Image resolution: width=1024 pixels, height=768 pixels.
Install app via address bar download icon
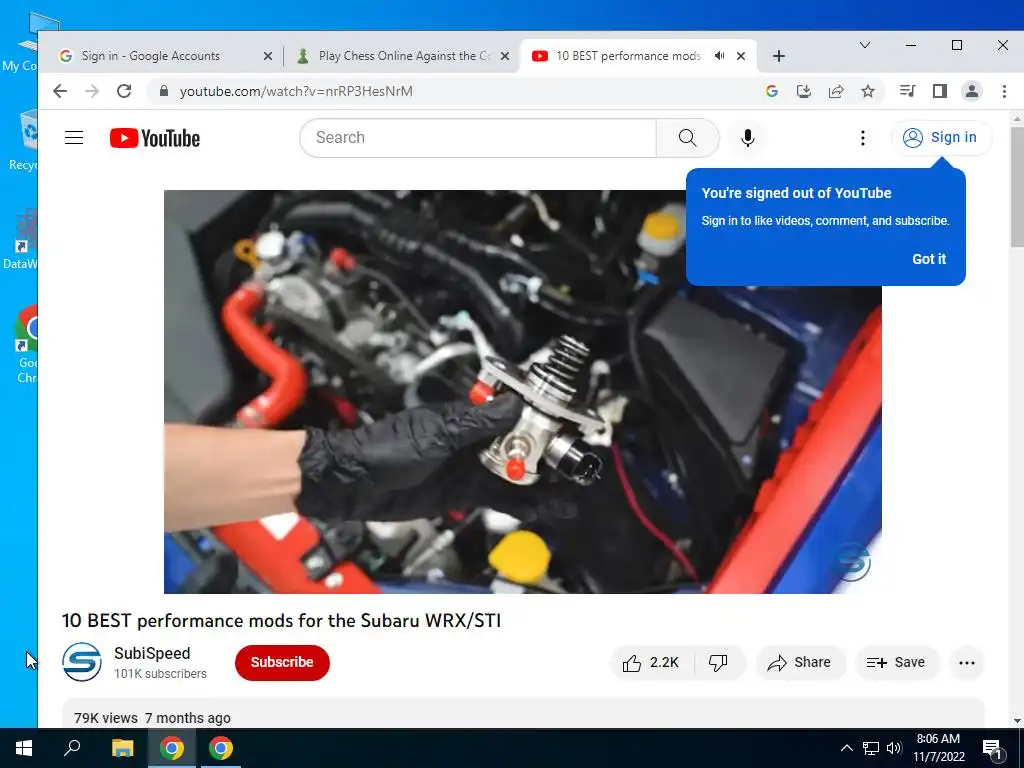click(x=803, y=91)
